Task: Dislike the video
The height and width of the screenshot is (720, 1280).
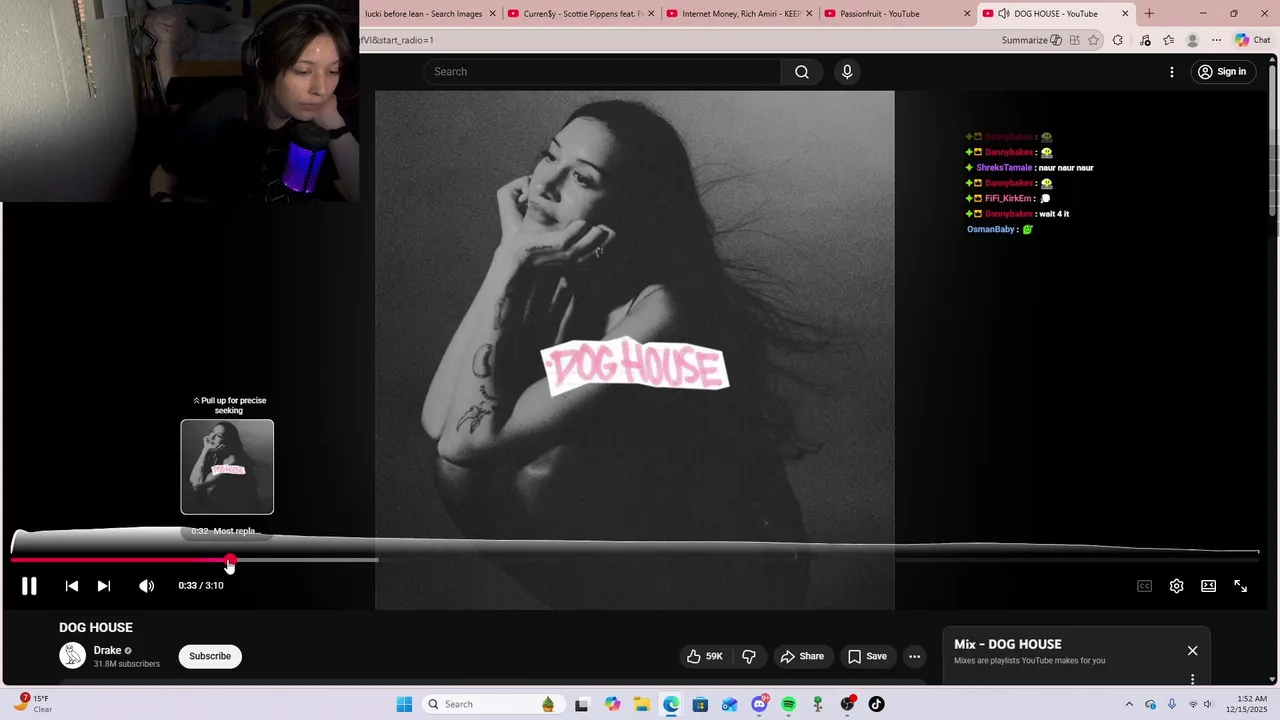Action: [x=749, y=656]
